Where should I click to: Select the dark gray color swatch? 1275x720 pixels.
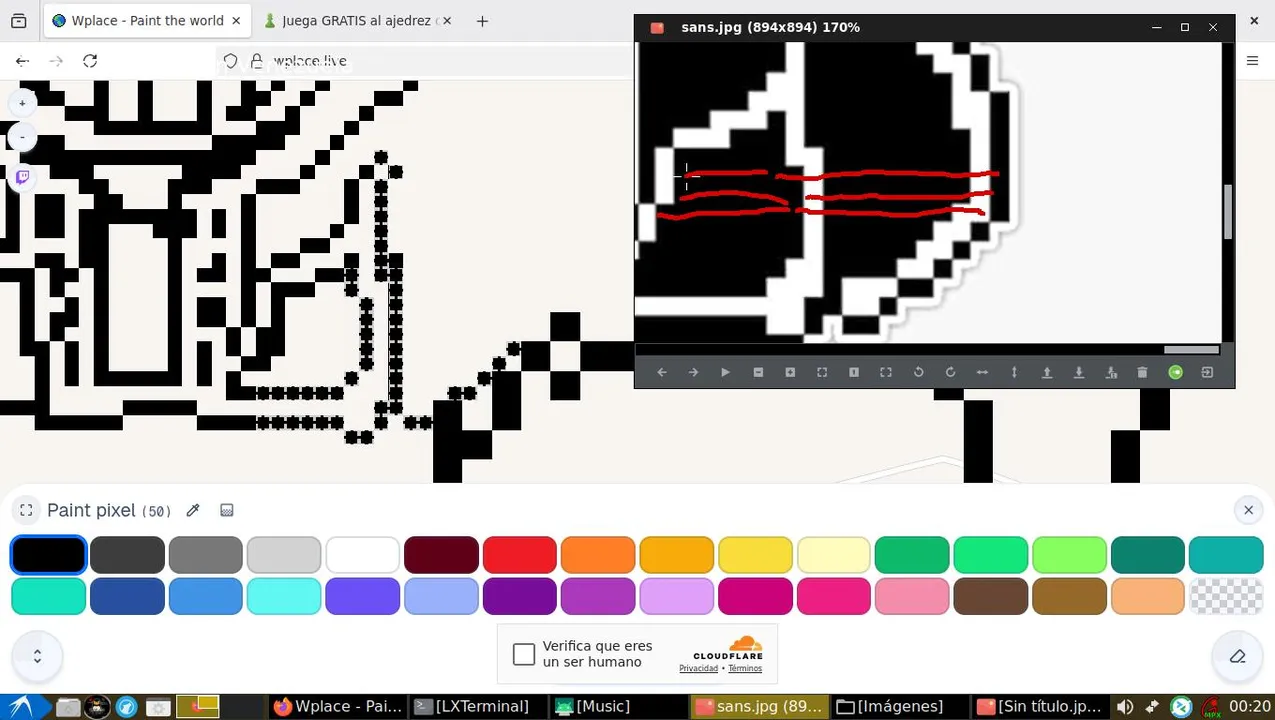coord(127,555)
